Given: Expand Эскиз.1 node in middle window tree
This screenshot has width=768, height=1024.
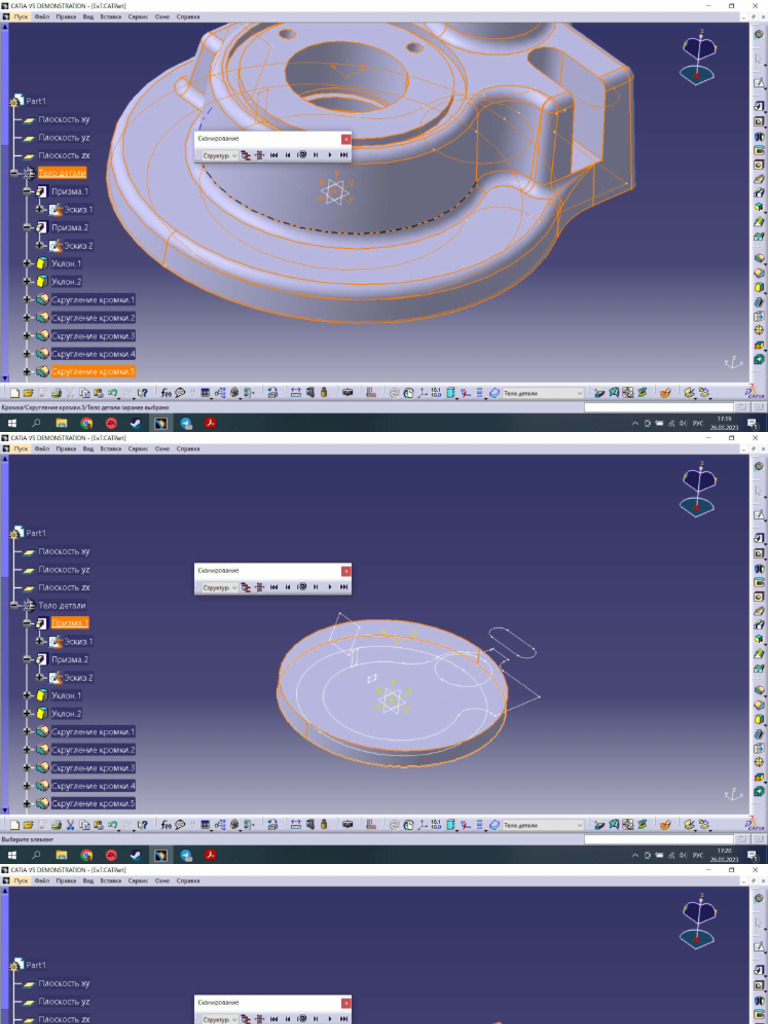Looking at the screenshot, I should click(x=40, y=641).
